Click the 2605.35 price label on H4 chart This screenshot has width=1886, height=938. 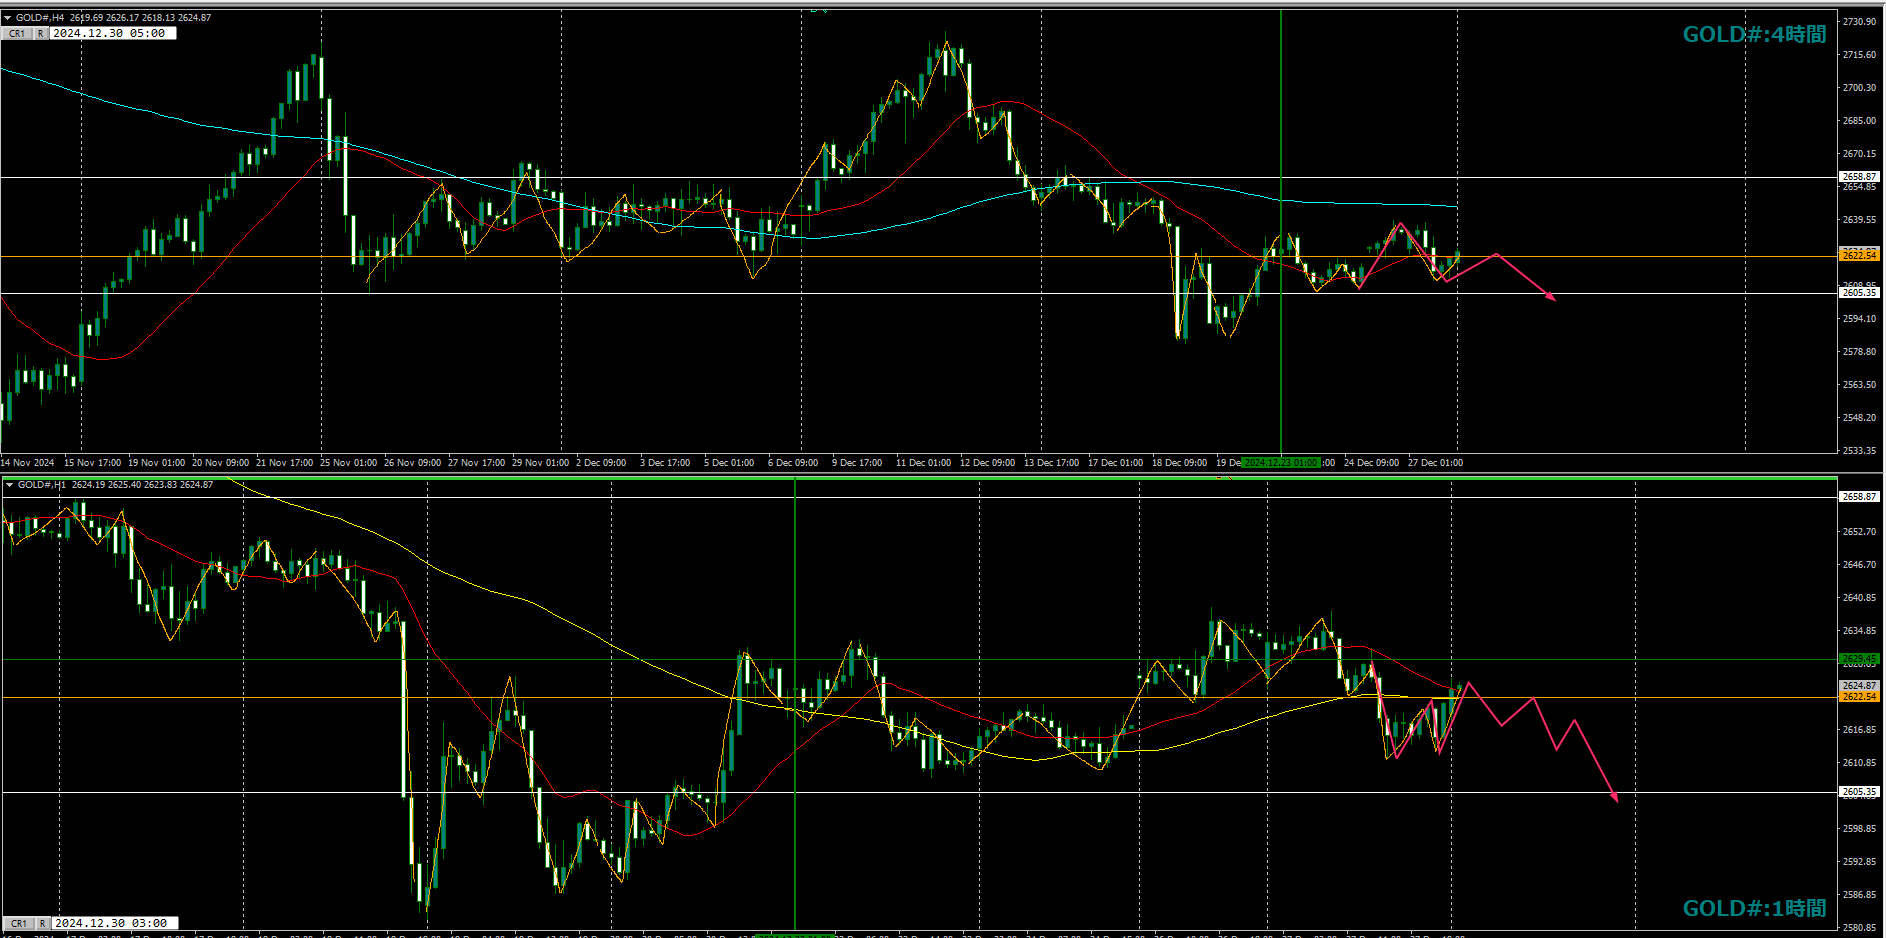[1859, 293]
